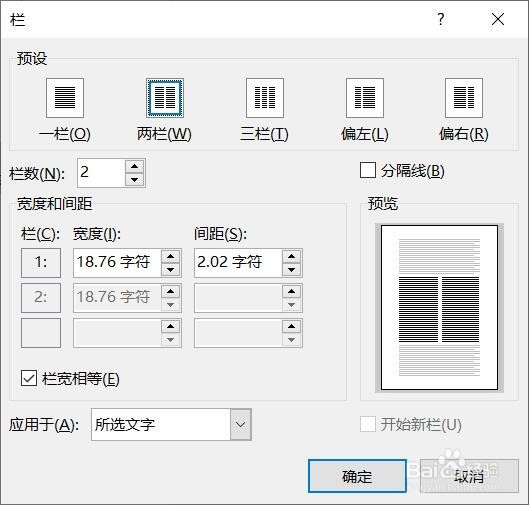Select the 偏左 left-weighted preset icon
The image size is (529, 505).
pyautogui.click(x=365, y=98)
